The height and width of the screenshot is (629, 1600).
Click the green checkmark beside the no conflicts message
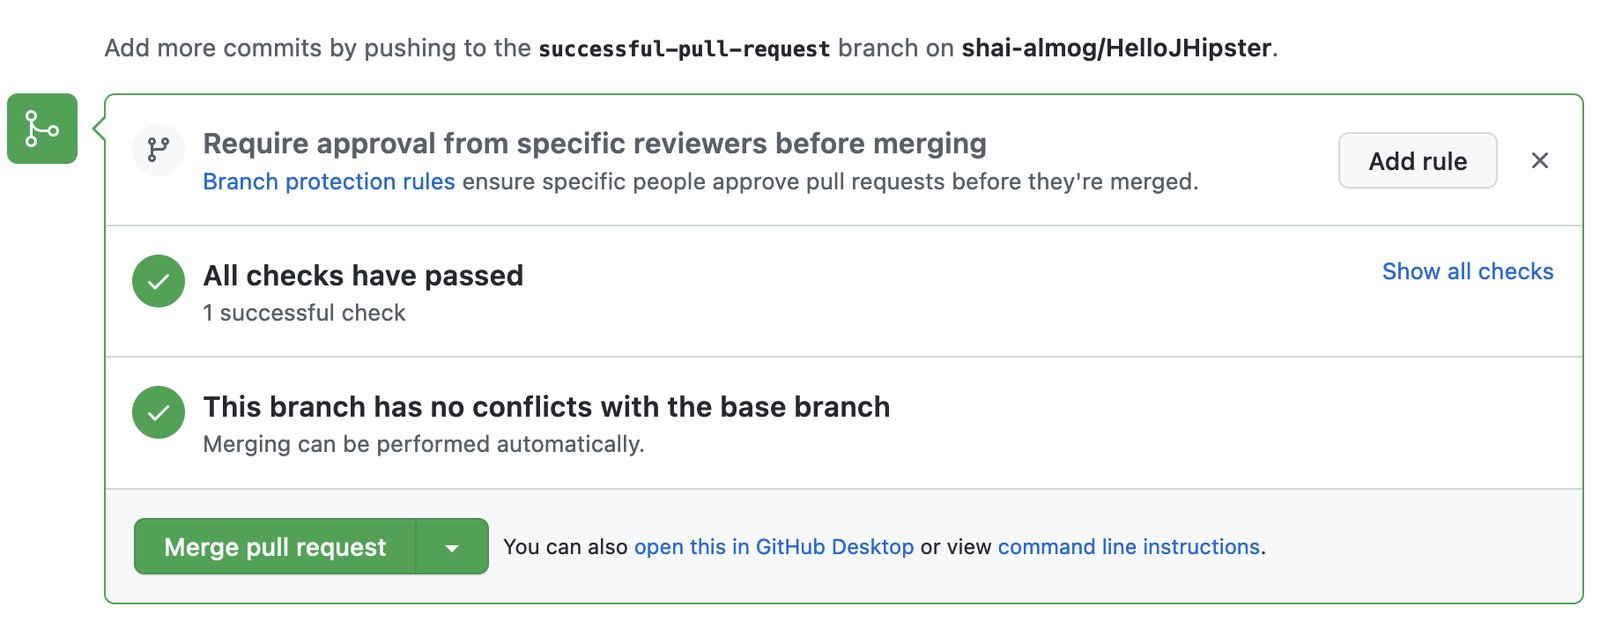[158, 412]
